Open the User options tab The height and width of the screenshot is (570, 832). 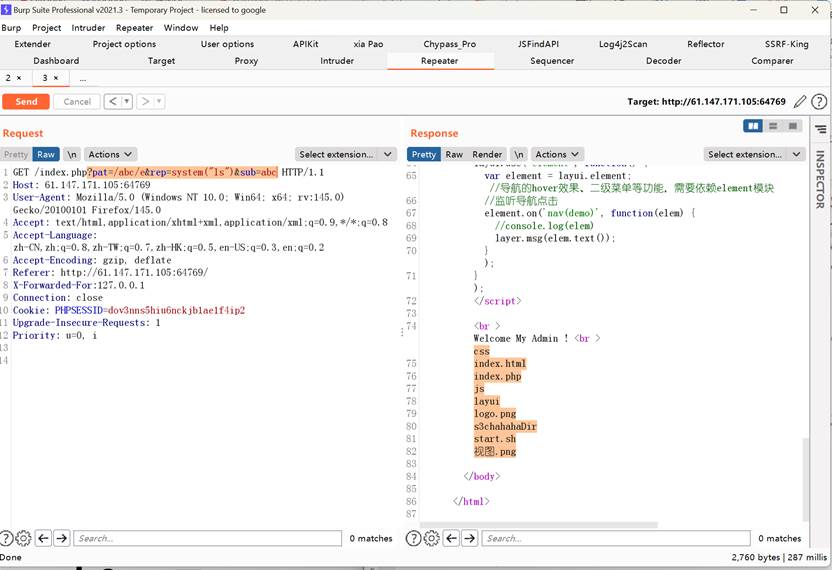227,44
